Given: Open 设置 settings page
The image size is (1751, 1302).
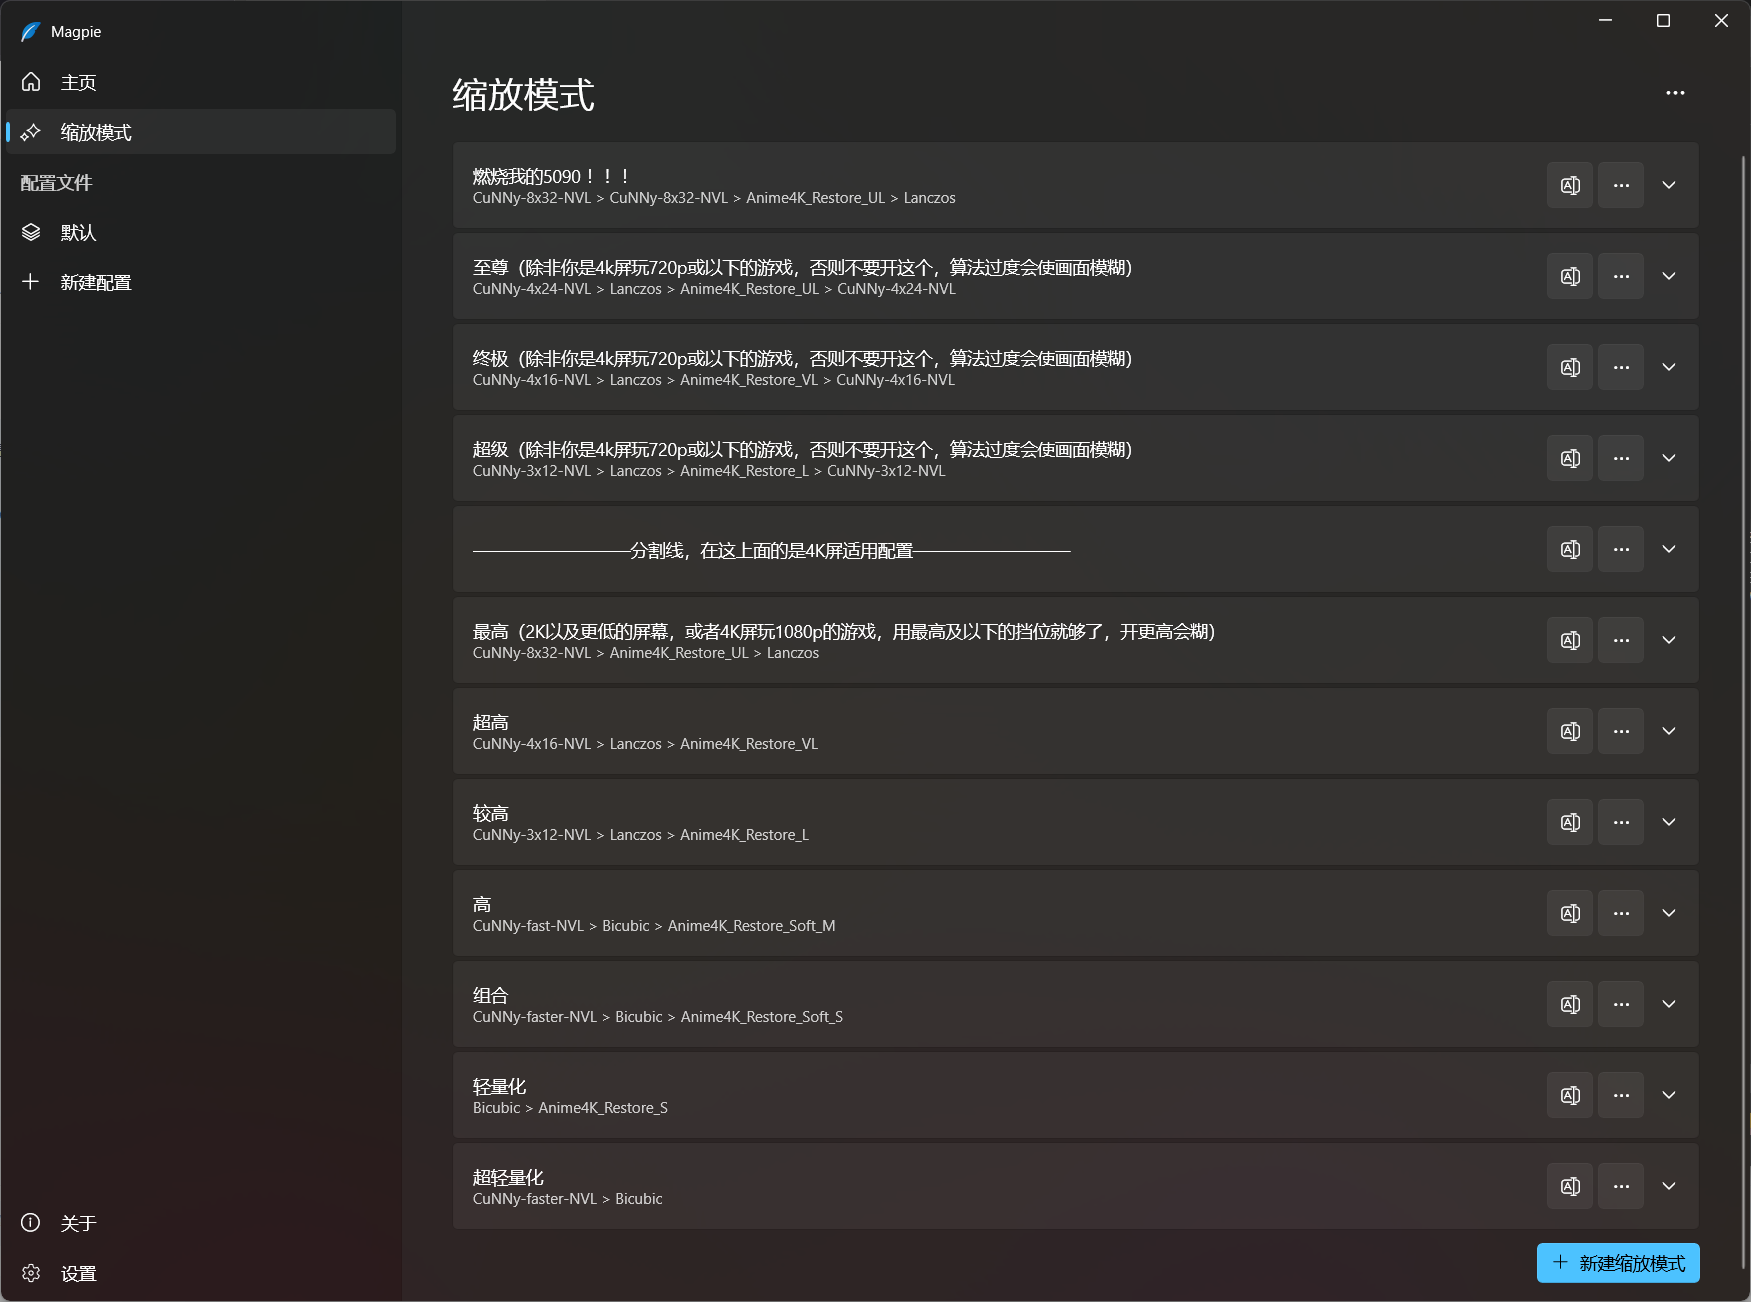Looking at the screenshot, I should 201,1273.
